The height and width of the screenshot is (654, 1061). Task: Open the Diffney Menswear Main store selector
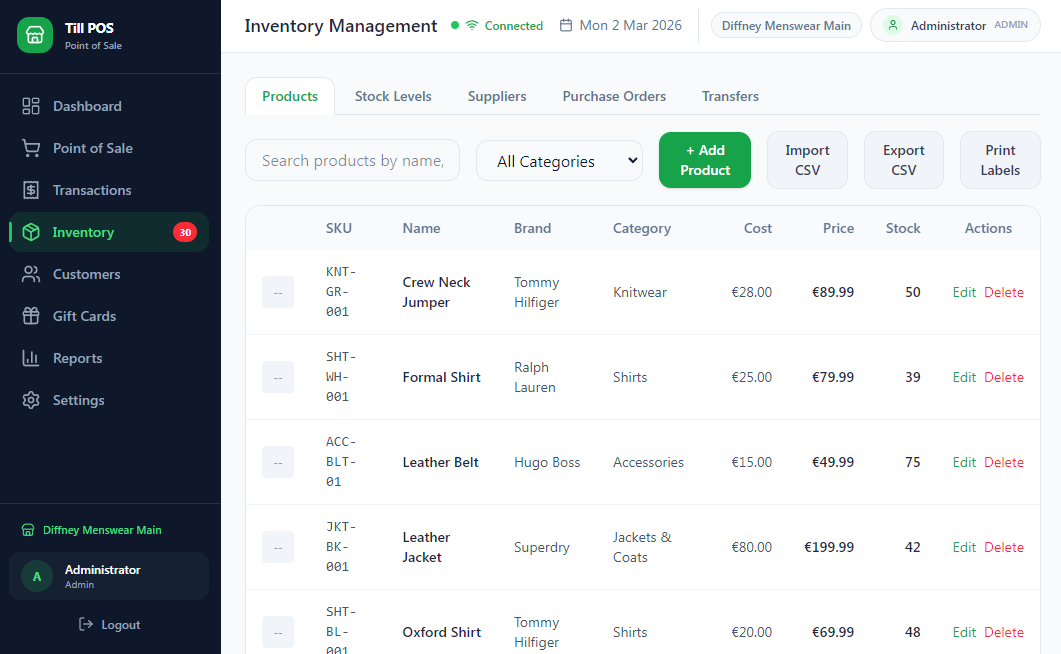(786, 25)
